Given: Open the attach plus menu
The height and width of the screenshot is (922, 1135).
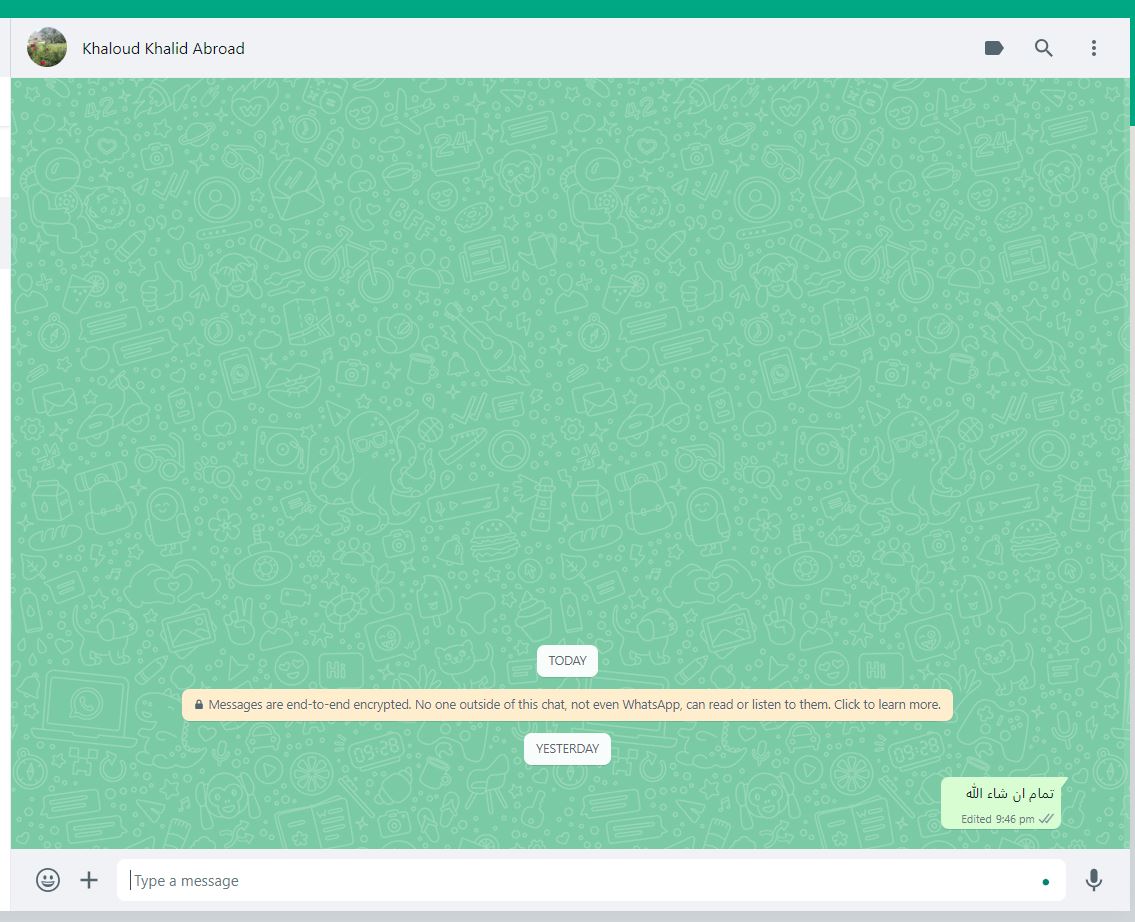Looking at the screenshot, I should coord(89,880).
